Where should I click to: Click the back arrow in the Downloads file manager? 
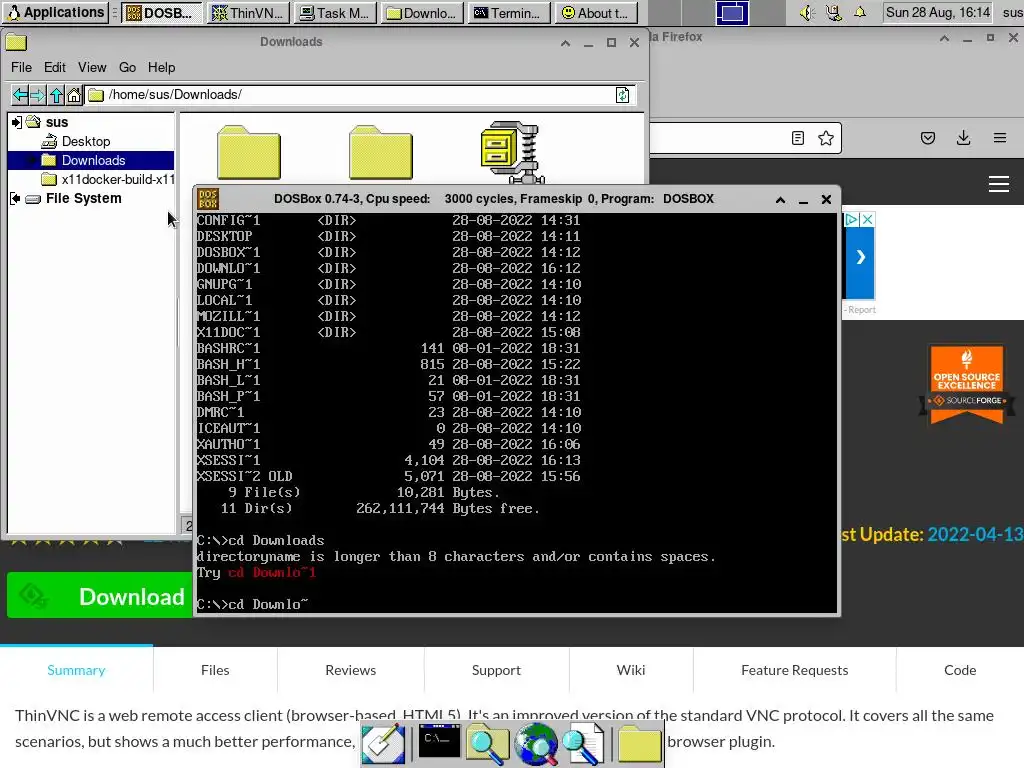20,95
